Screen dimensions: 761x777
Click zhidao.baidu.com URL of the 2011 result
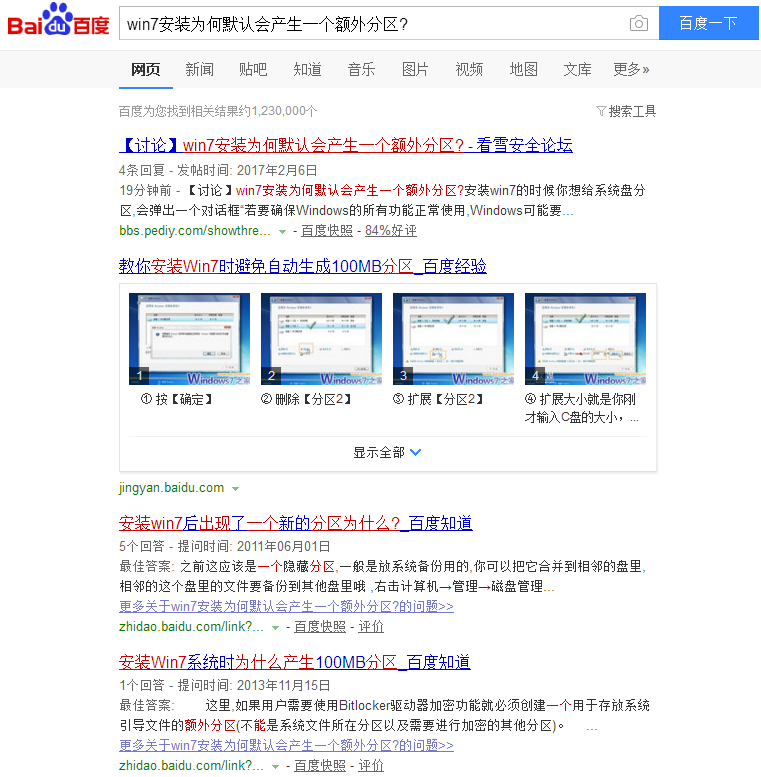[x=191, y=627]
